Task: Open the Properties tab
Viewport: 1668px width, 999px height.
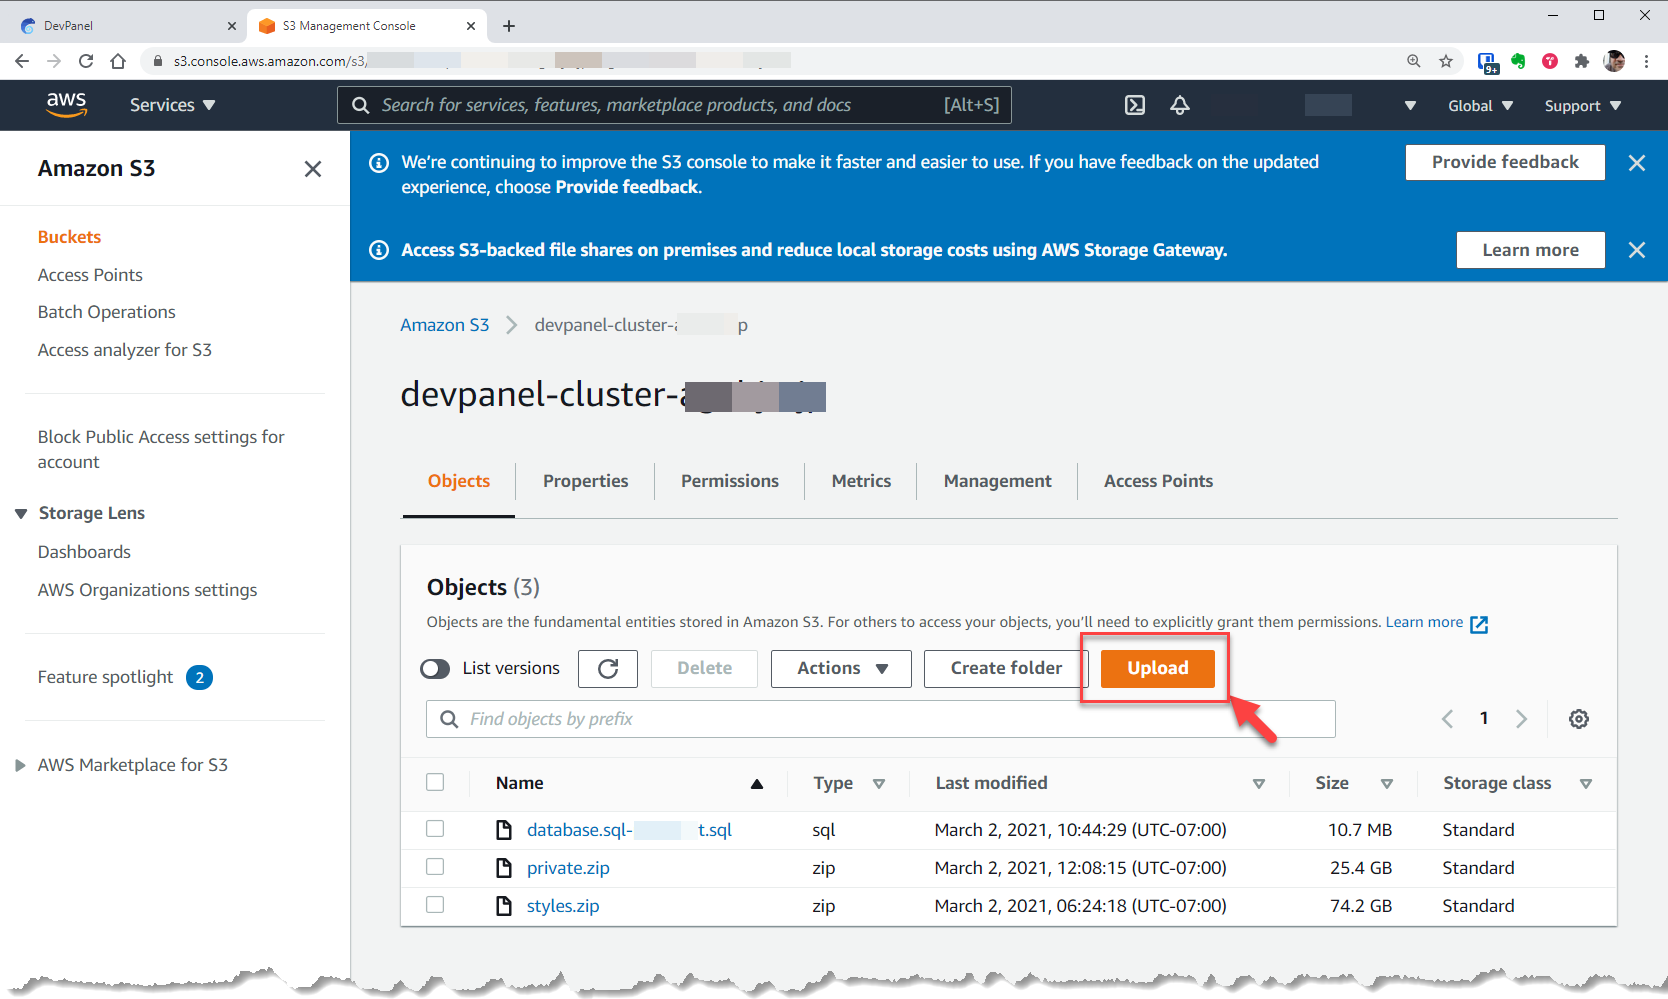Action: point(585,481)
